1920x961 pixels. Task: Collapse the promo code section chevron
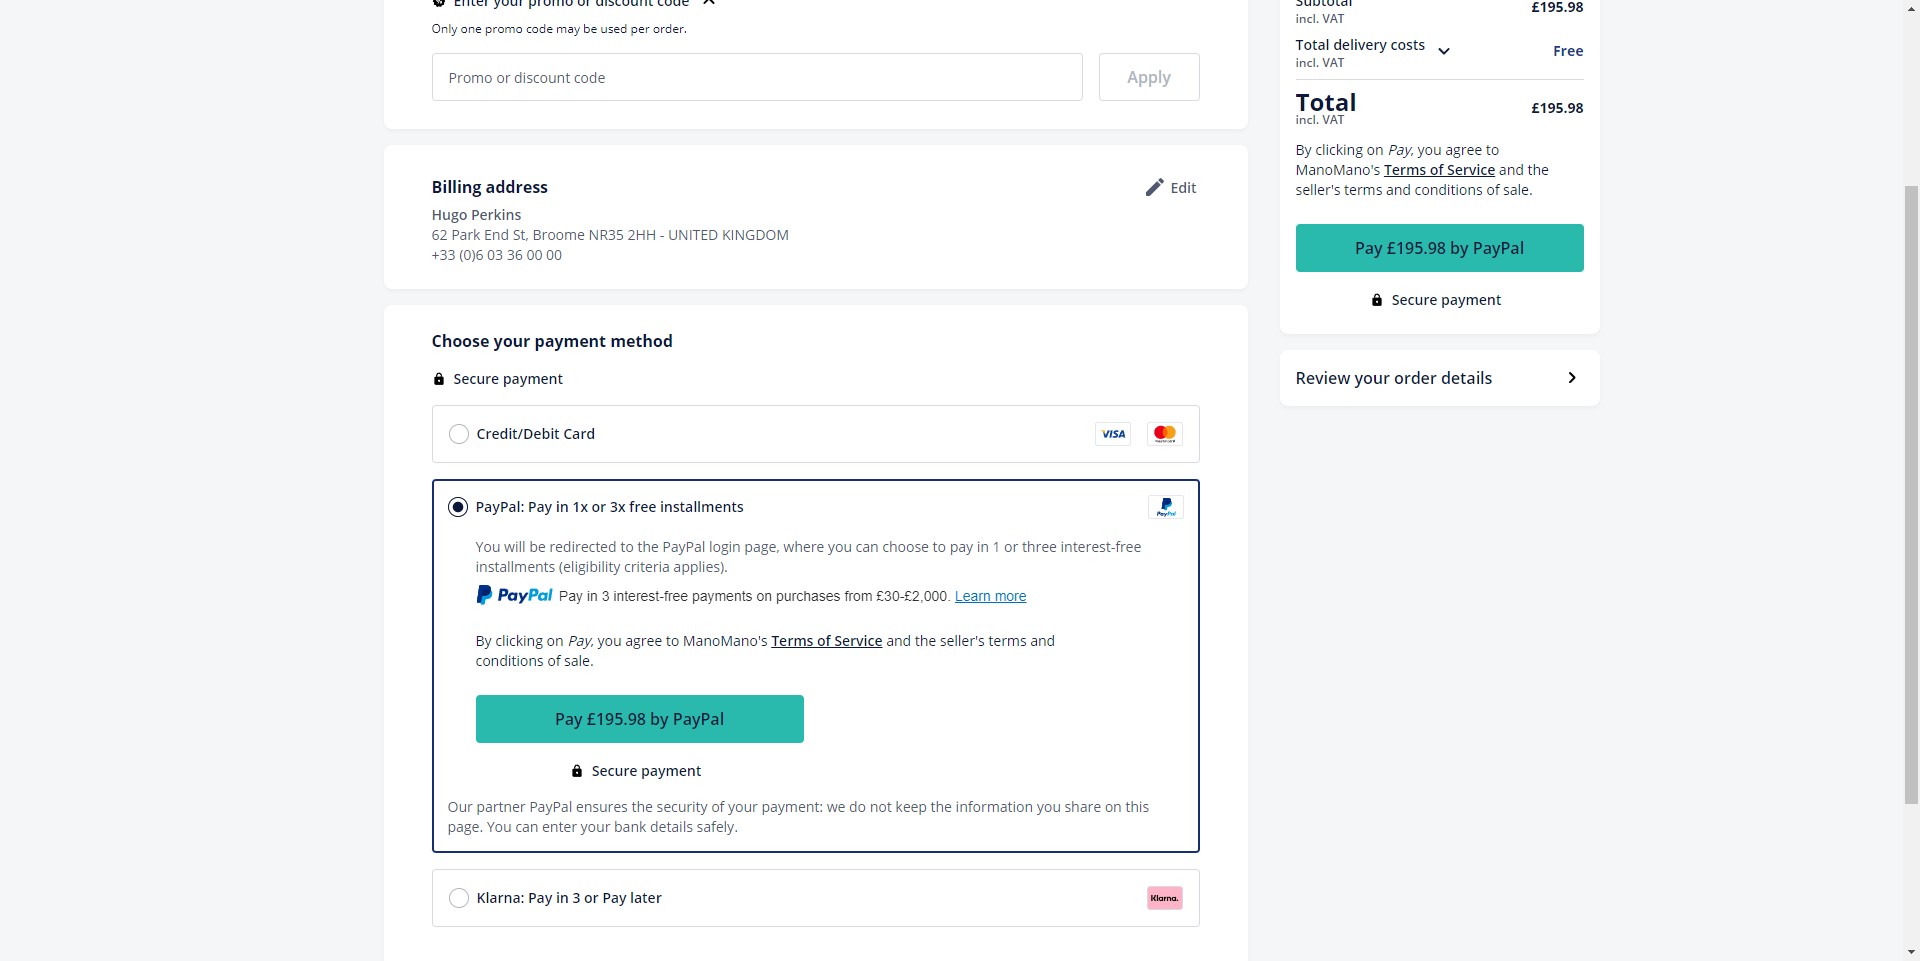point(709,3)
